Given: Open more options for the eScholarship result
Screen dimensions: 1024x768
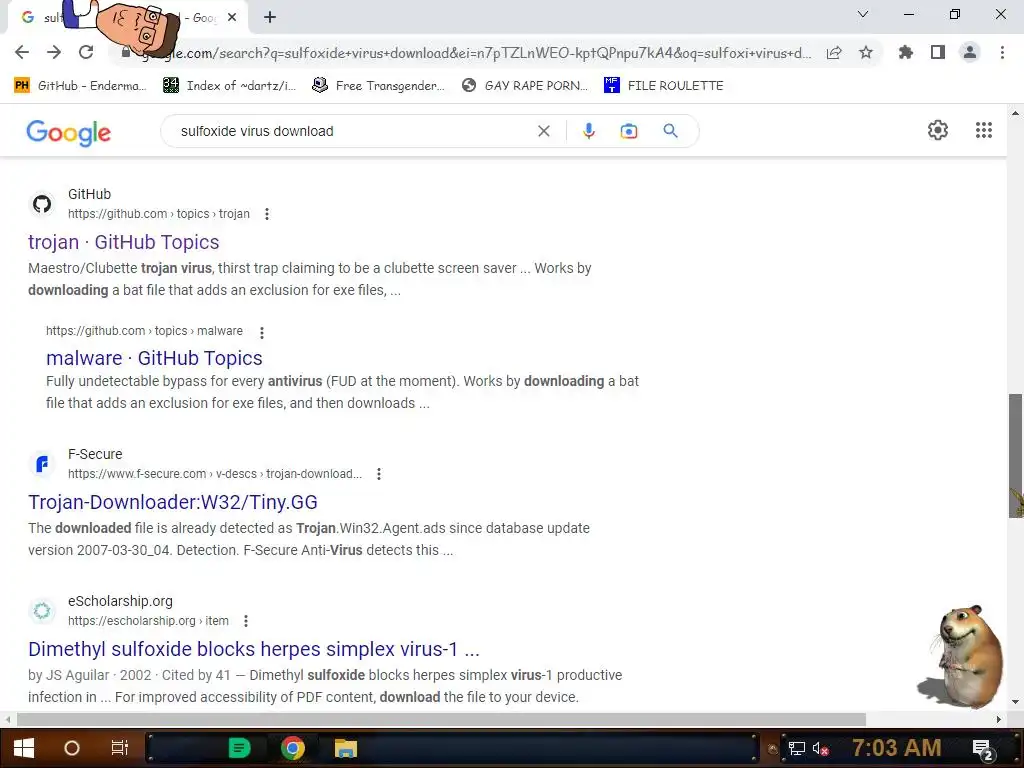Looking at the screenshot, I should pyautogui.click(x=246, y=621).
